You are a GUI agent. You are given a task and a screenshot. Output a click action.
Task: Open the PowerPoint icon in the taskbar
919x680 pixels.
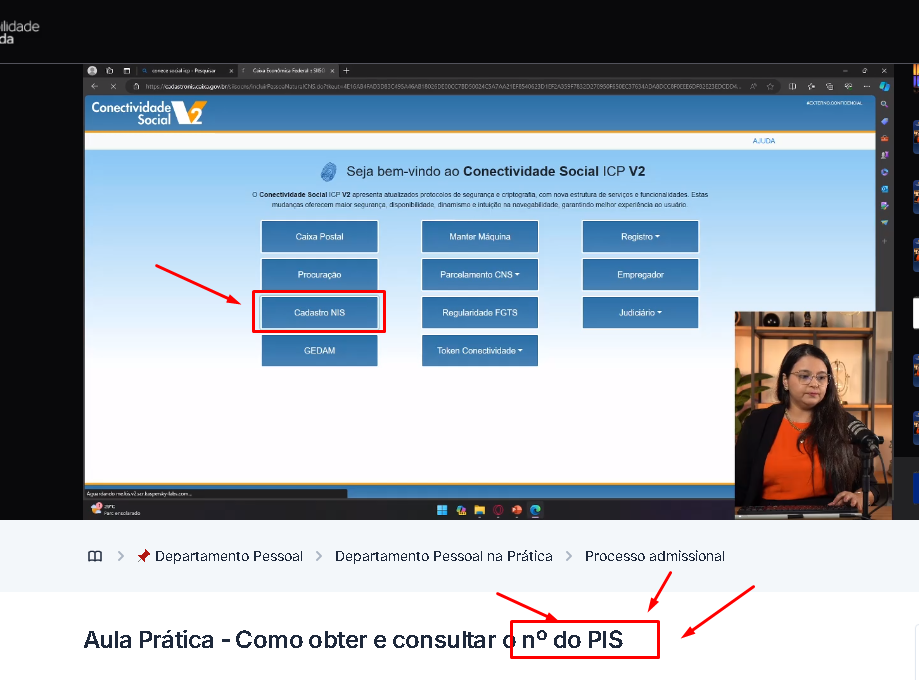[x=516, y=510]
